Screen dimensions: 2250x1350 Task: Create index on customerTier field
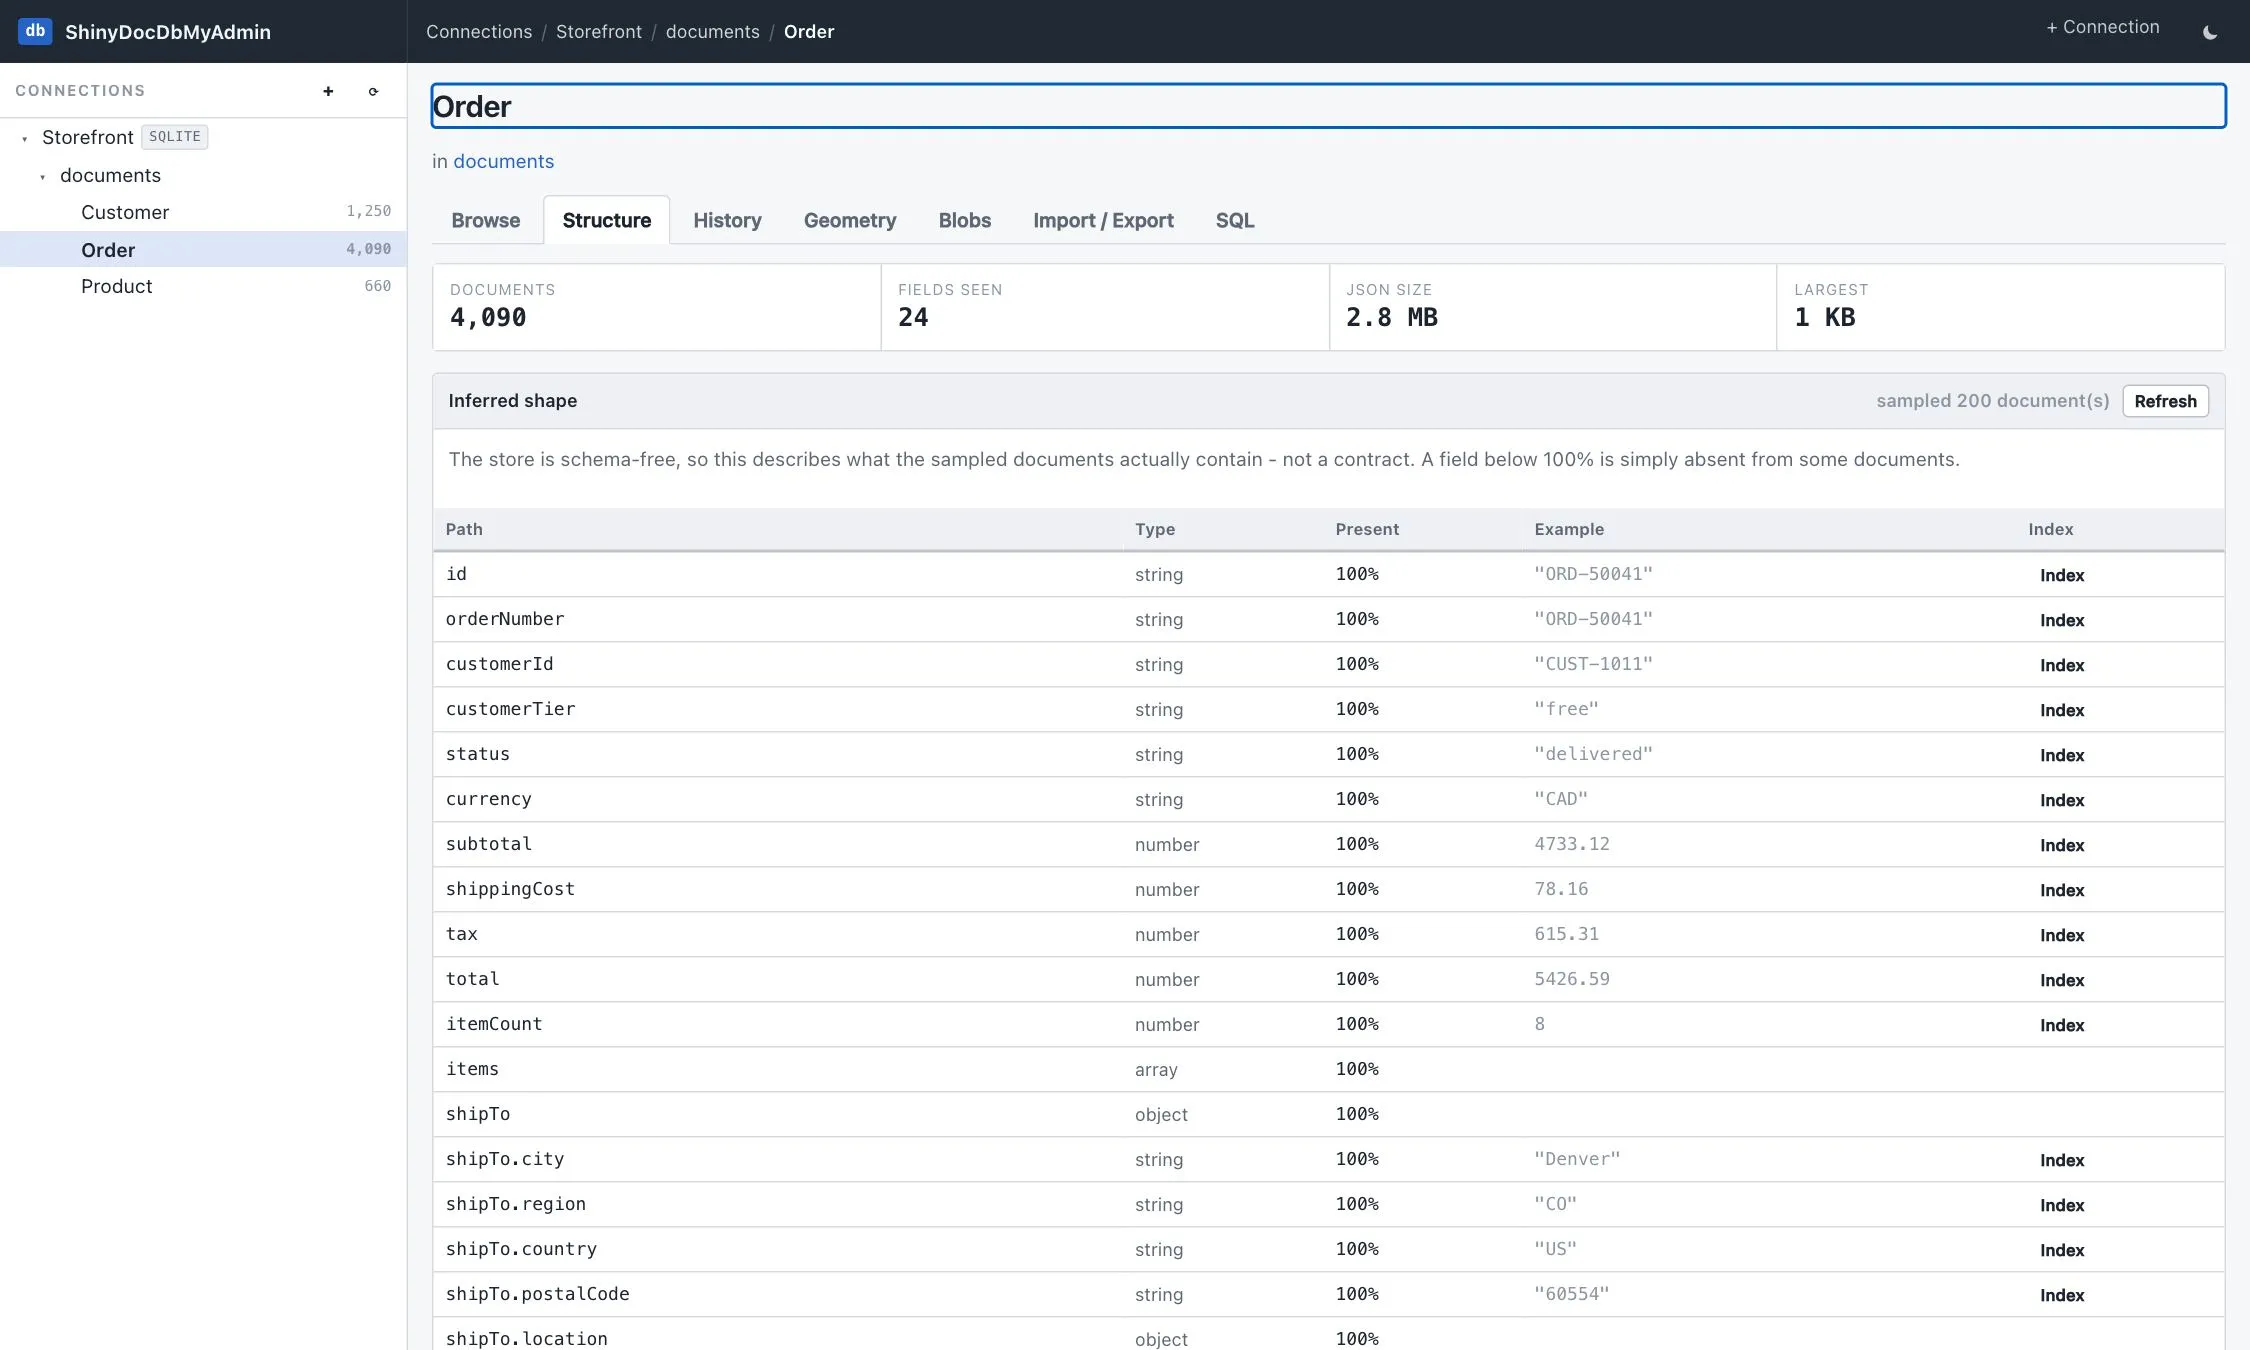2062,710
